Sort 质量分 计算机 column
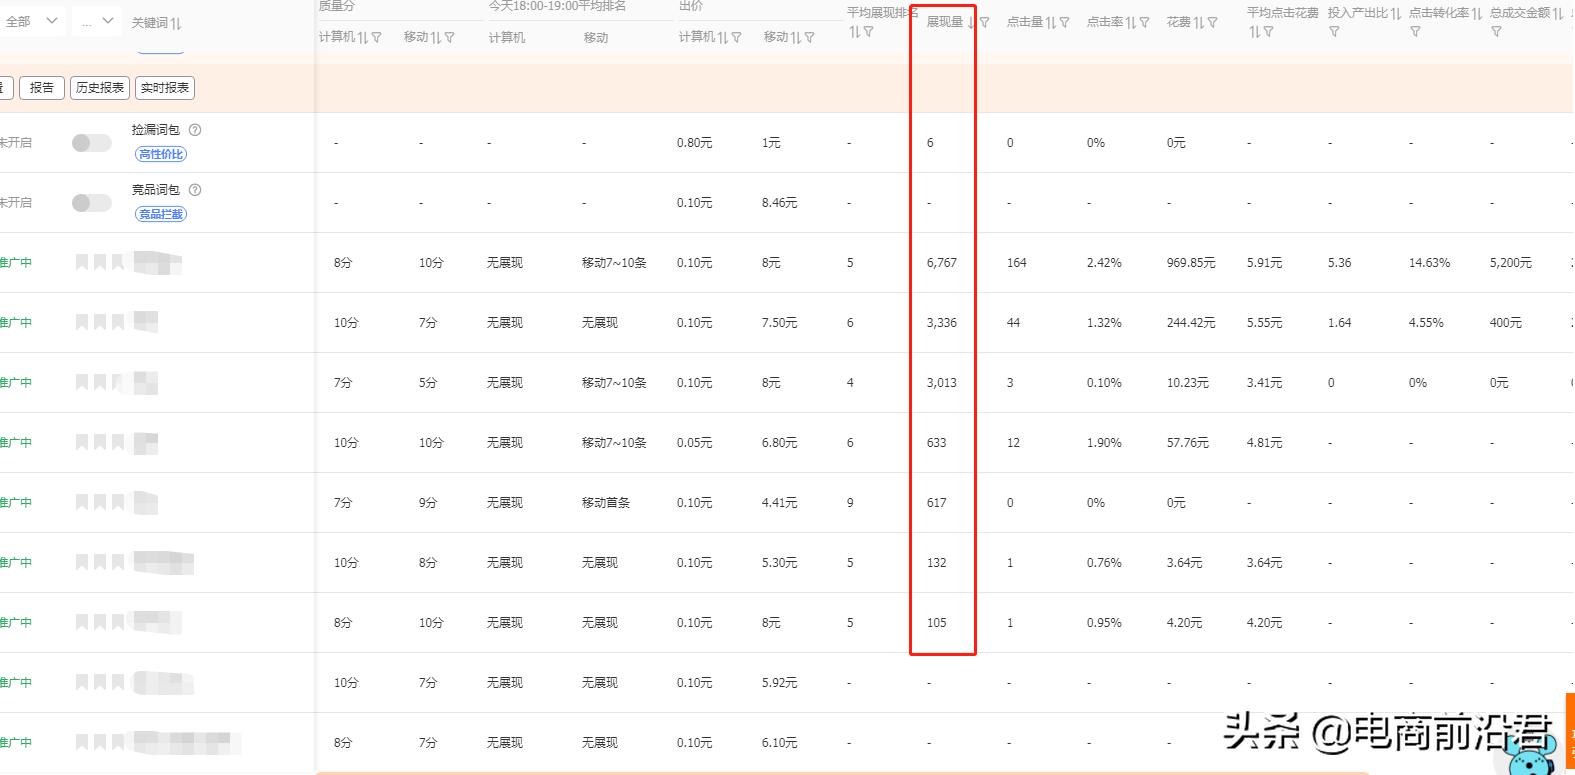The image size is (1575, 775). tap(362, 37)
